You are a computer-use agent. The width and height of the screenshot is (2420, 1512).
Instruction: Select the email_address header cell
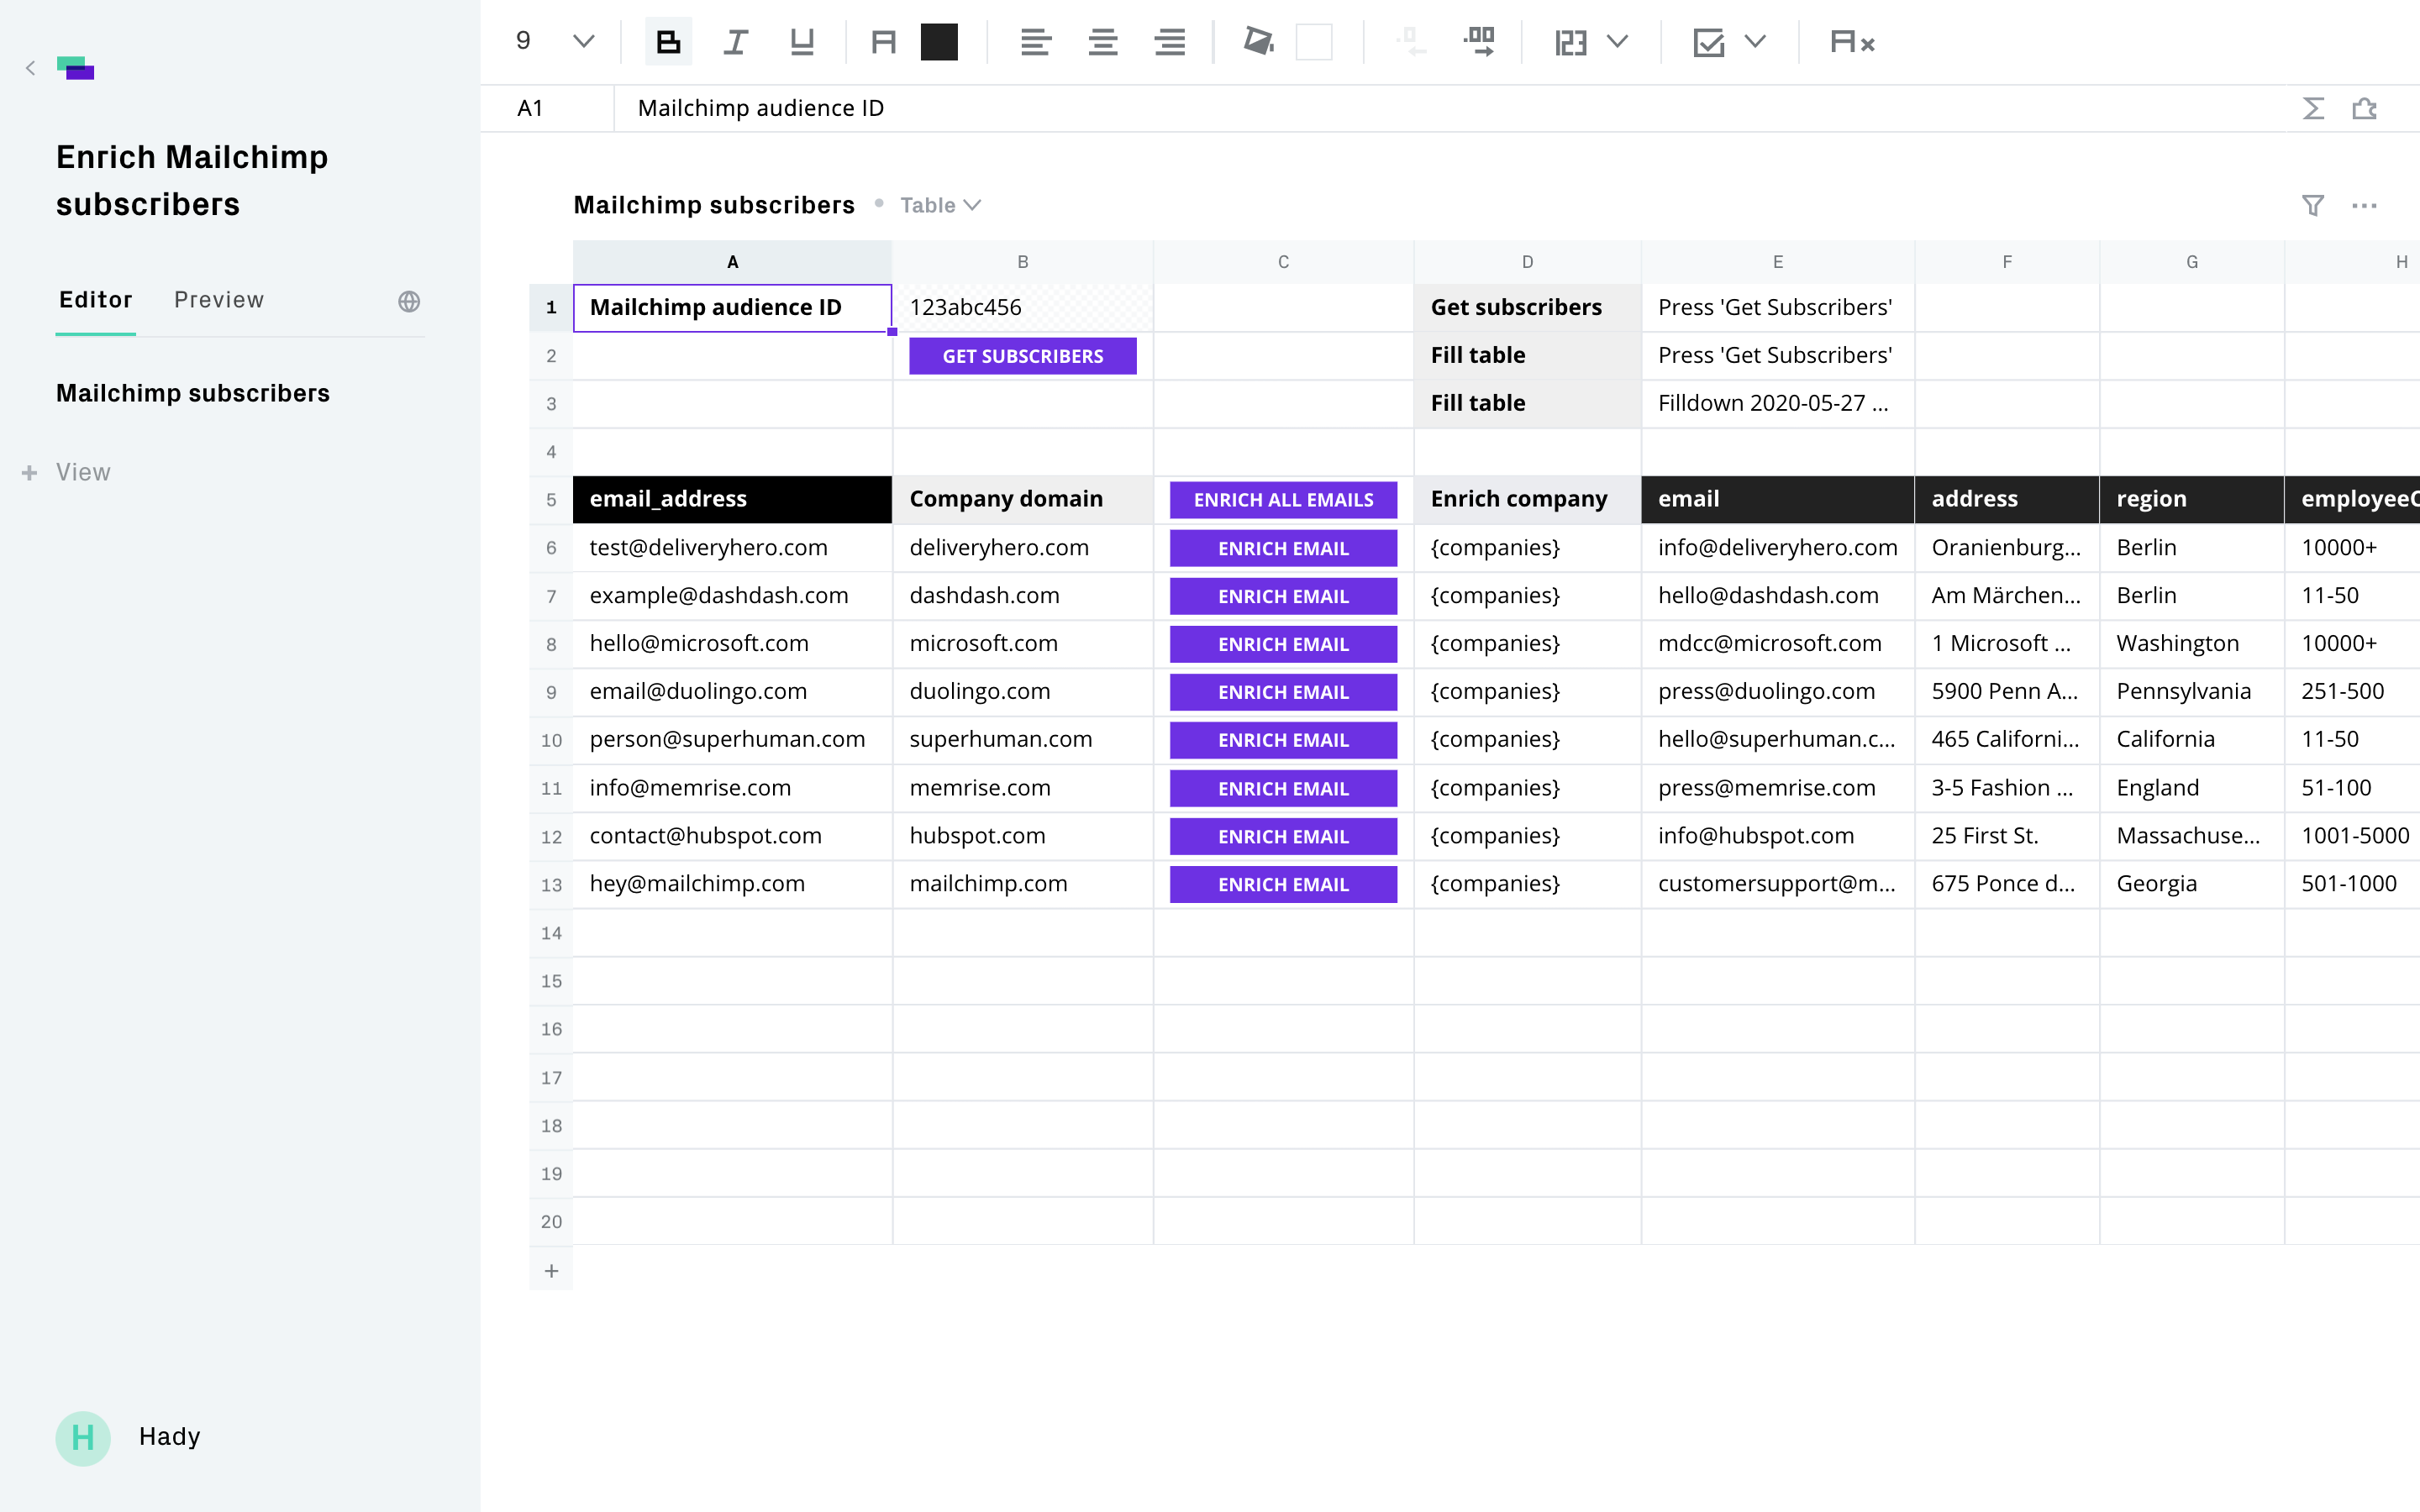732,499
